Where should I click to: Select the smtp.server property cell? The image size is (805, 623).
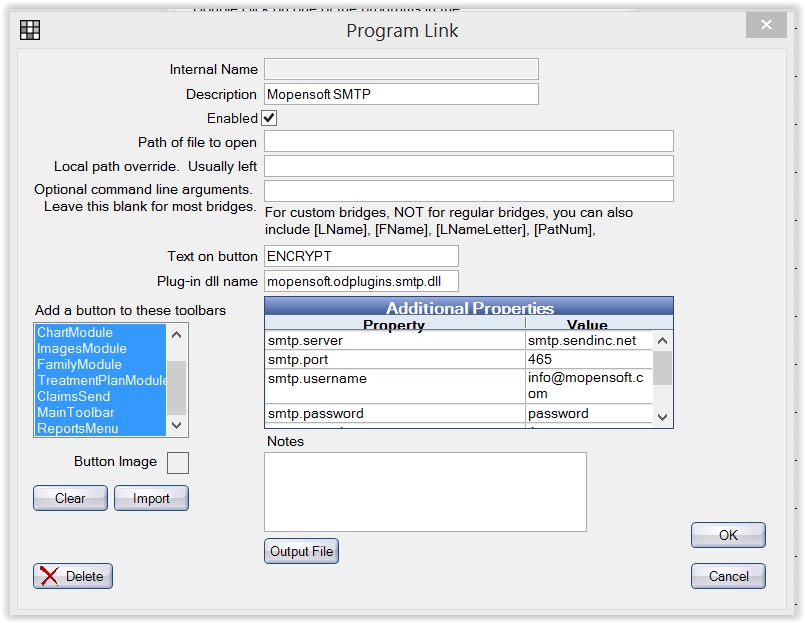(395, 341)
